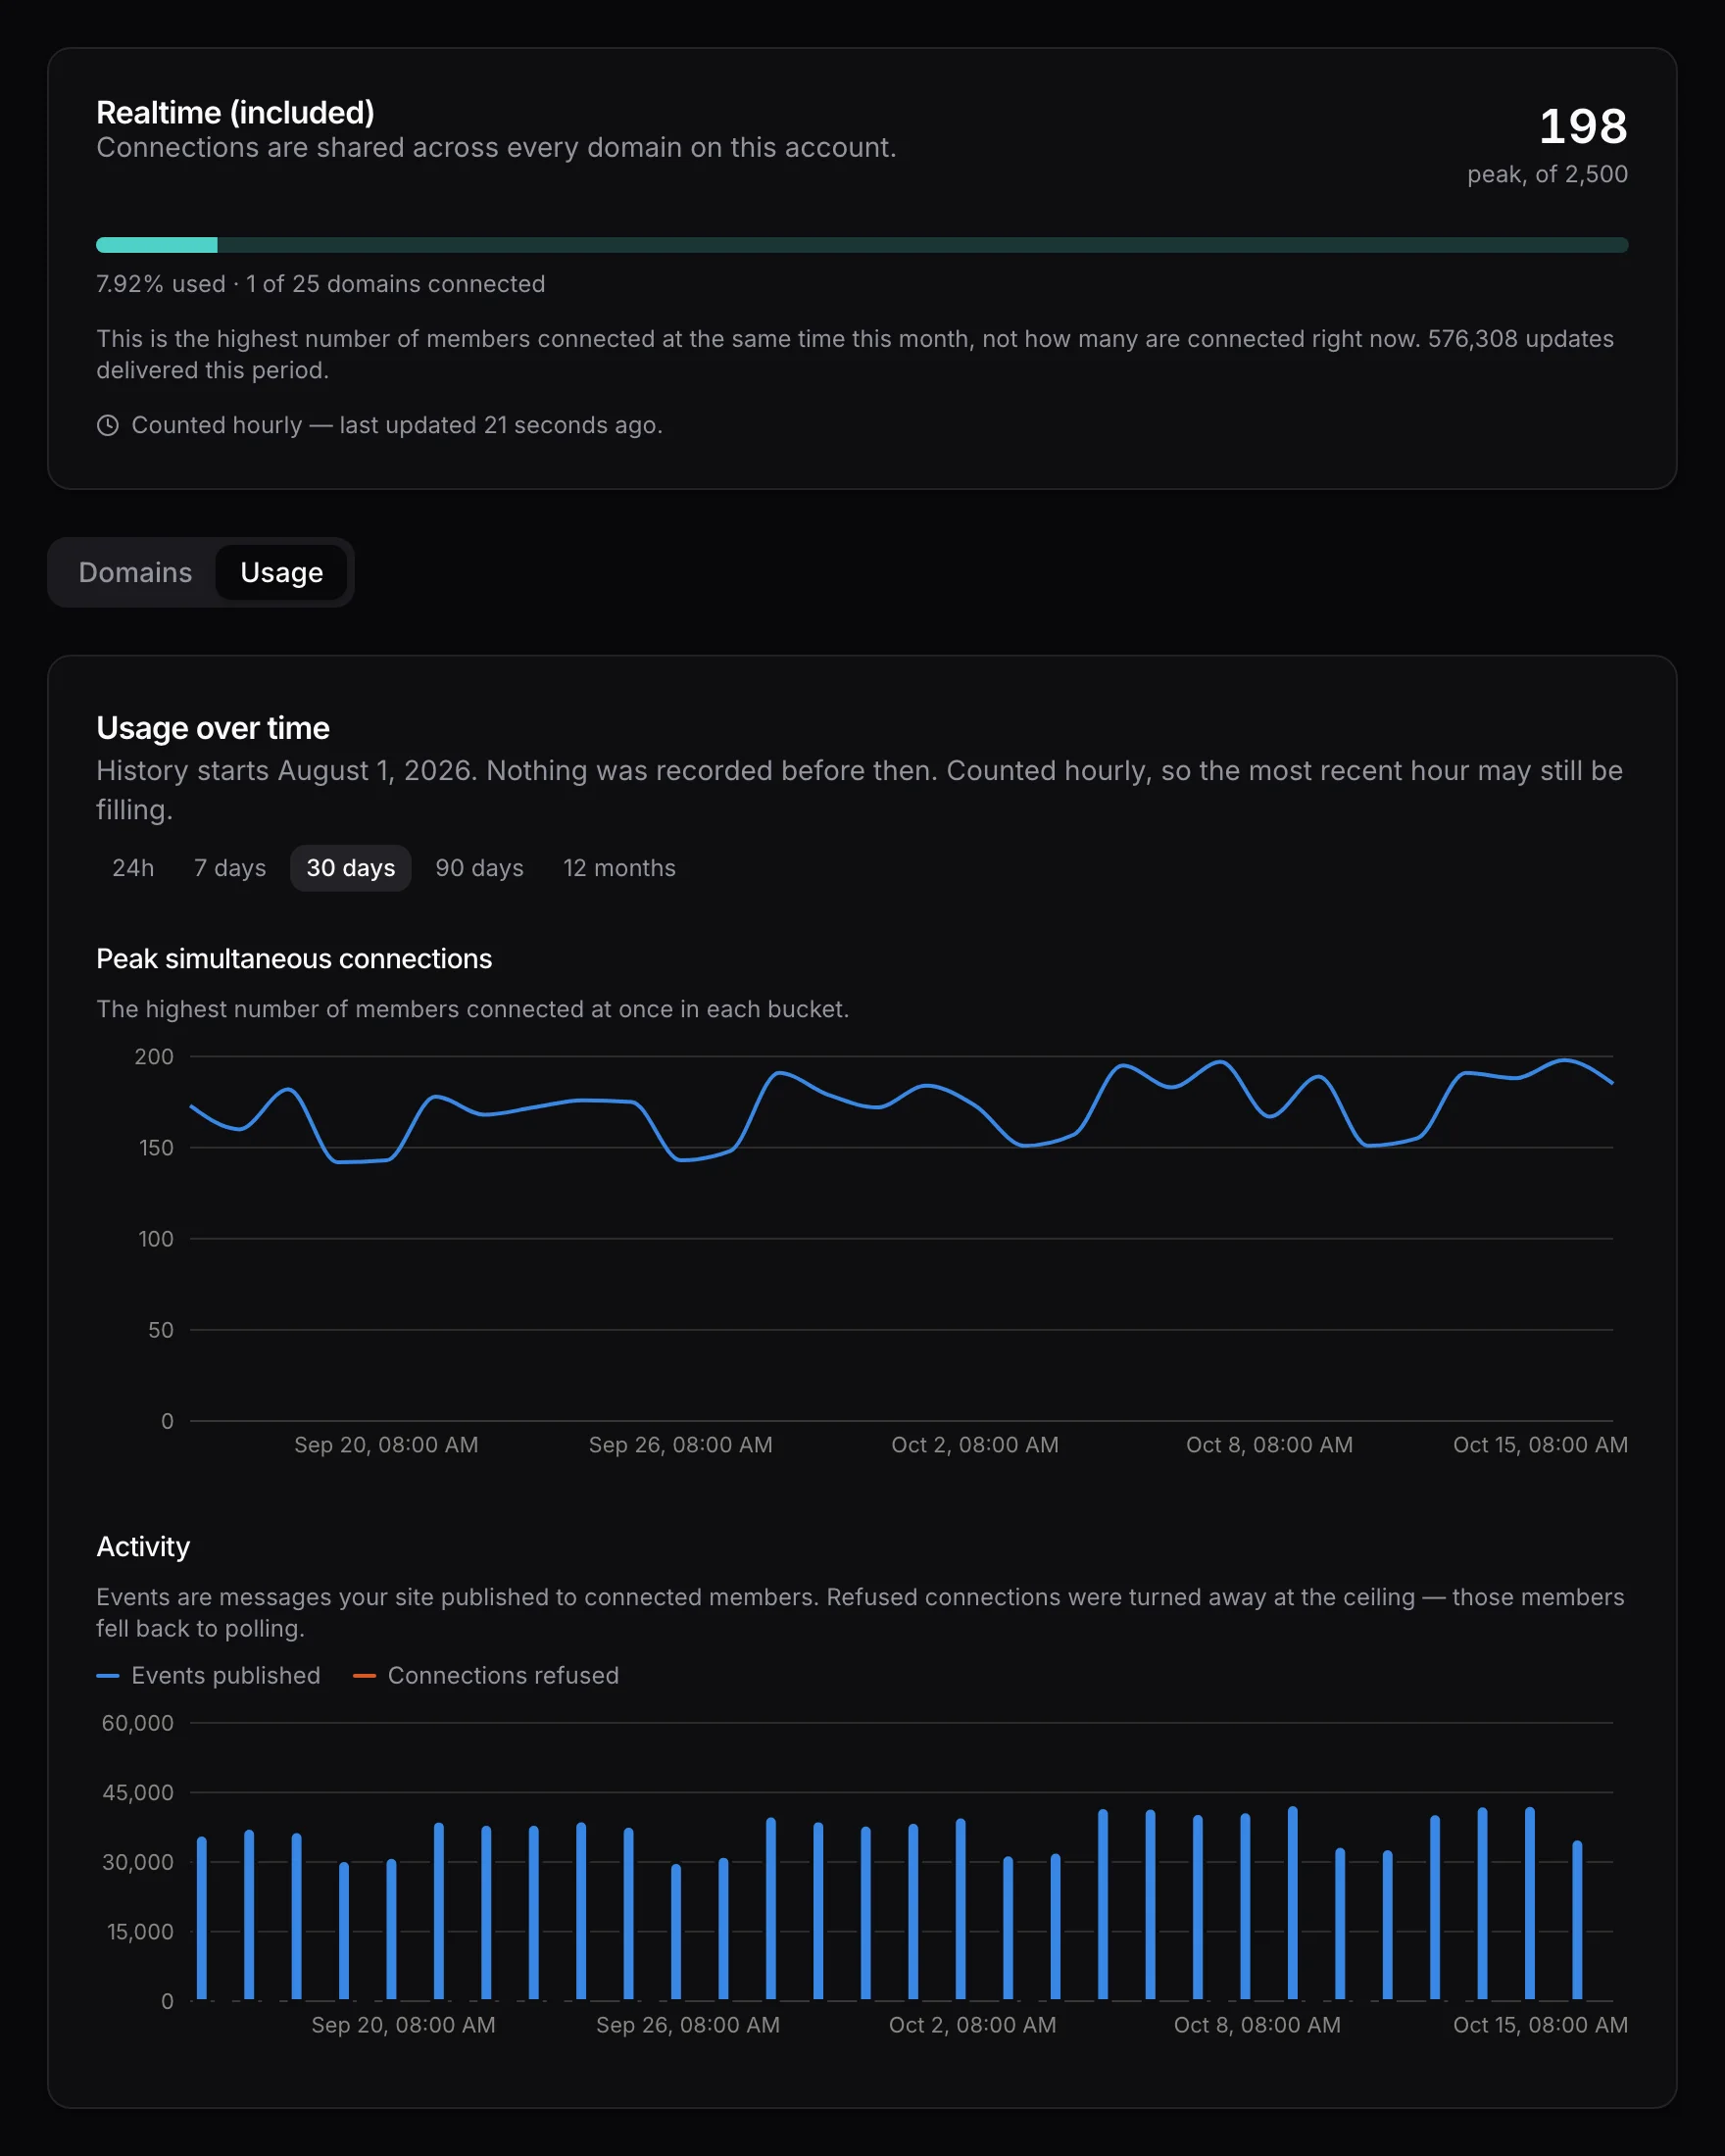Toggle Events published legend entry
The height and width of the screenshot is (2156, 1725).
point(208,1675)
